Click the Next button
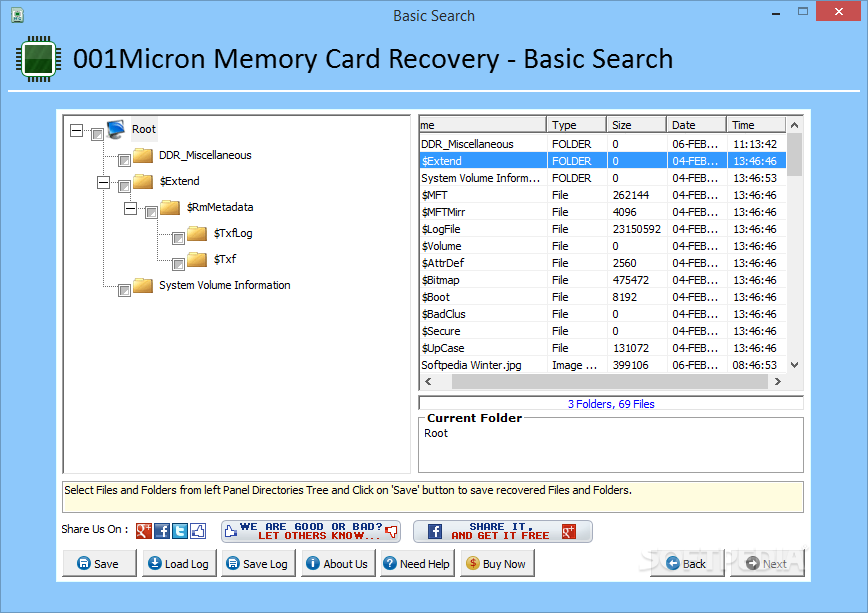 tap(767, 563)
